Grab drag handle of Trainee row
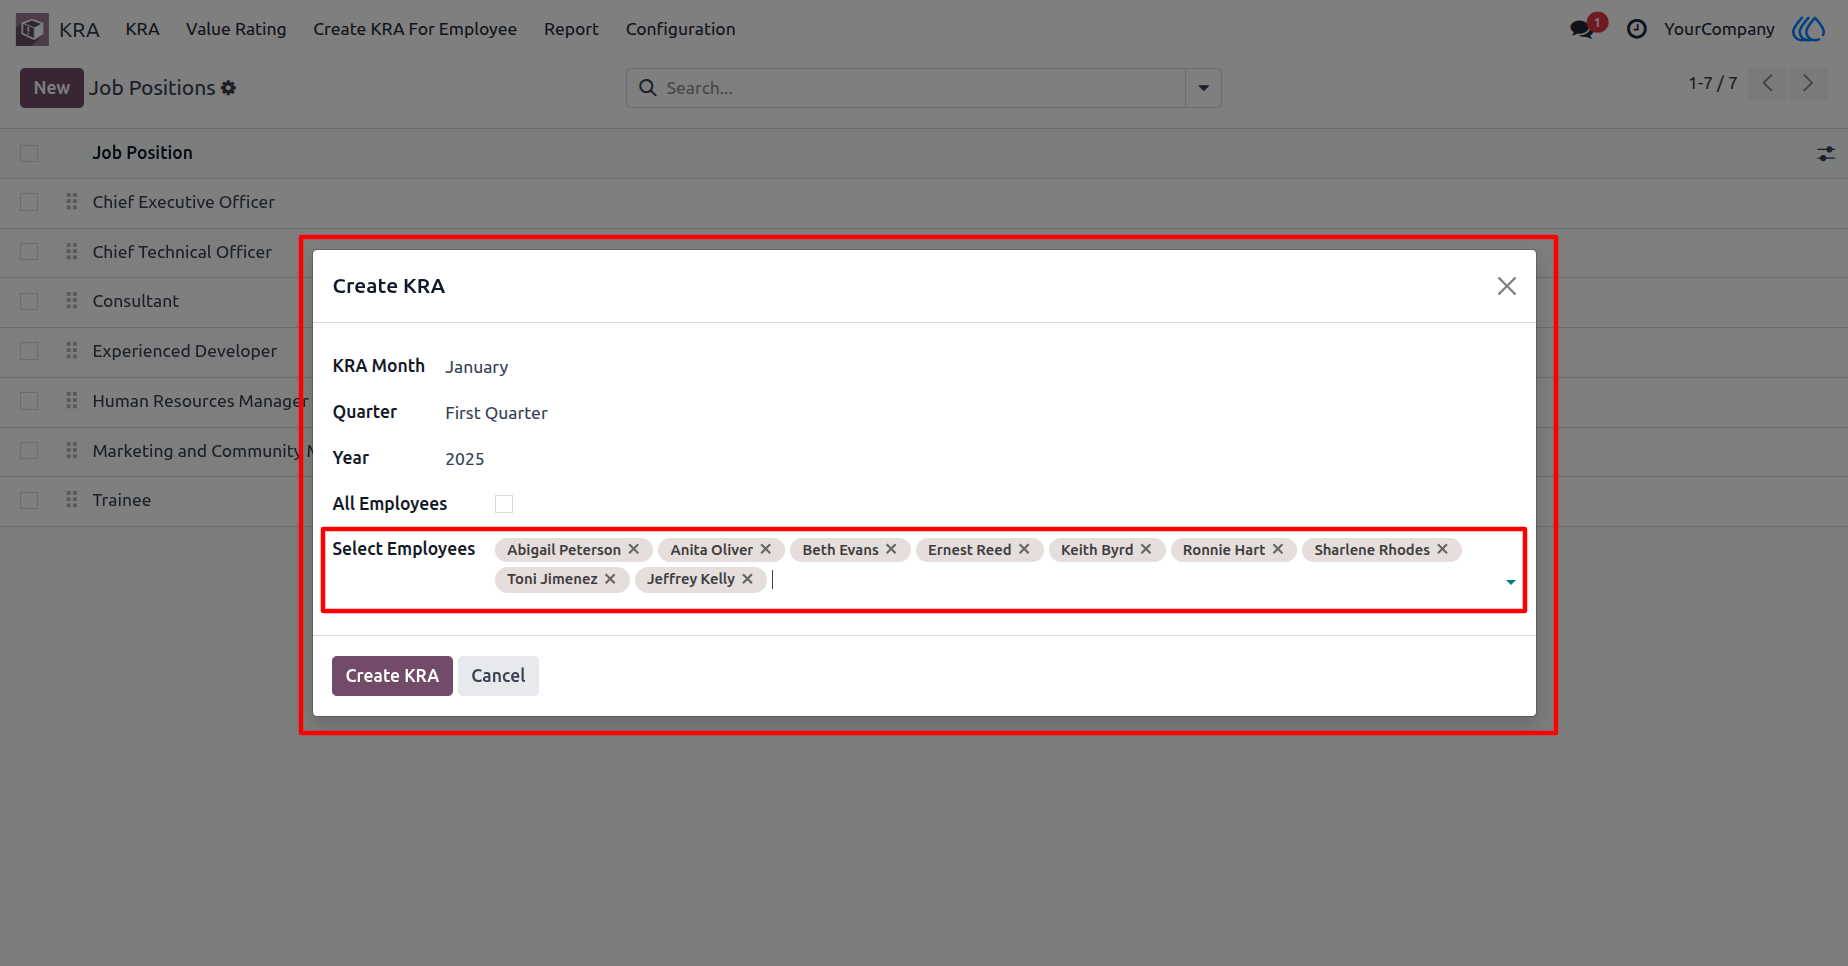 click(x=71, y=500)
